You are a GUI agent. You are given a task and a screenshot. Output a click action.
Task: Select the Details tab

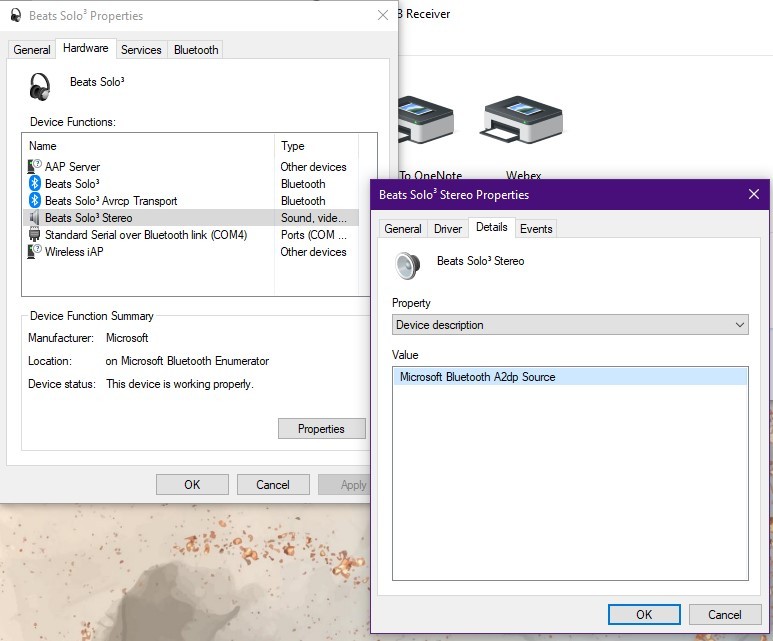click(492, 227)
